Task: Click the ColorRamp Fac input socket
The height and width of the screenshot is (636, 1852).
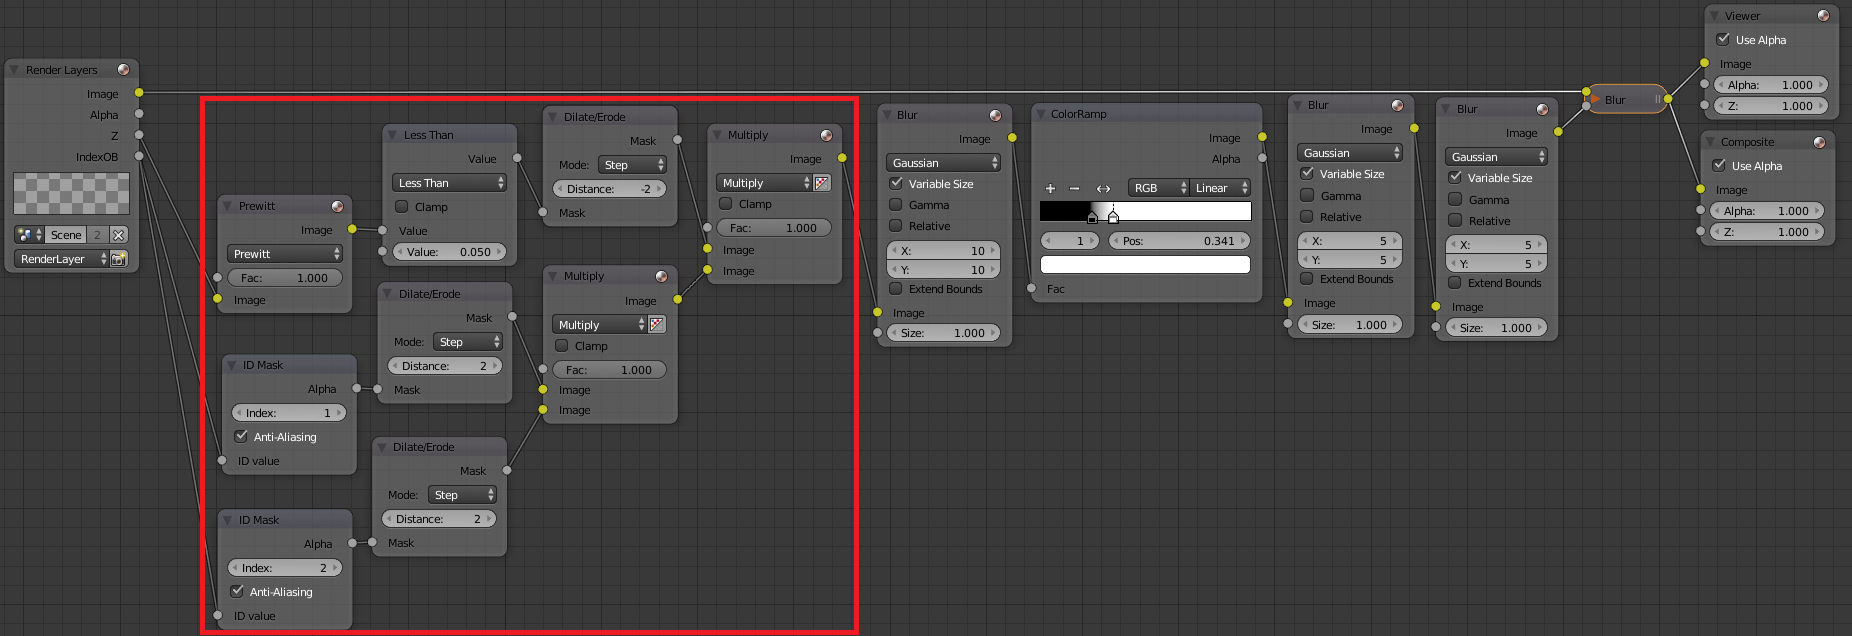Action: point(1031,288)
